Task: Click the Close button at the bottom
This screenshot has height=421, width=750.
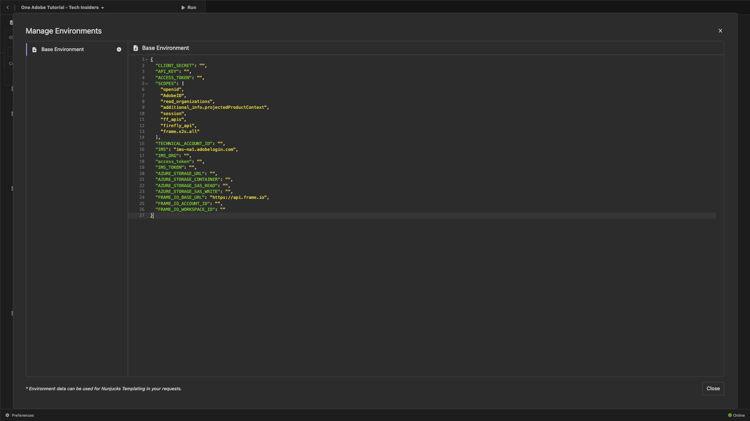Action: coord(713,388)
